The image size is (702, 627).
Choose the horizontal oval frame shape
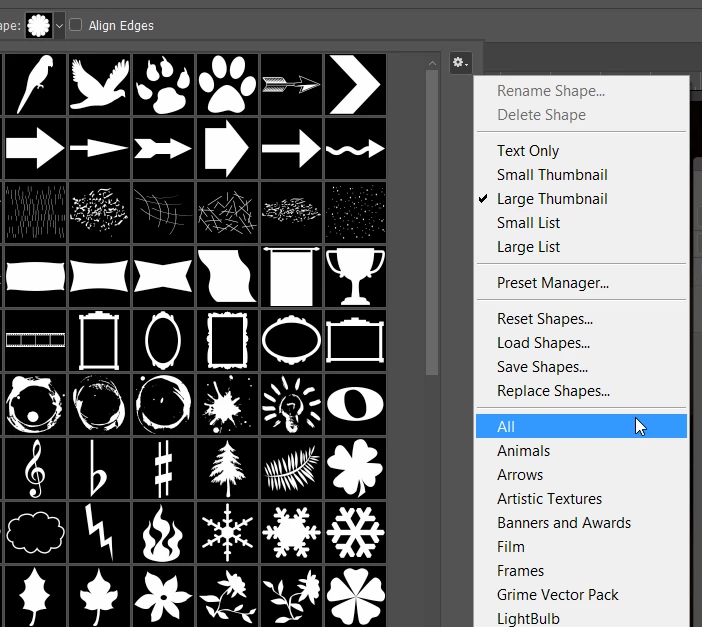click(291, 340)
